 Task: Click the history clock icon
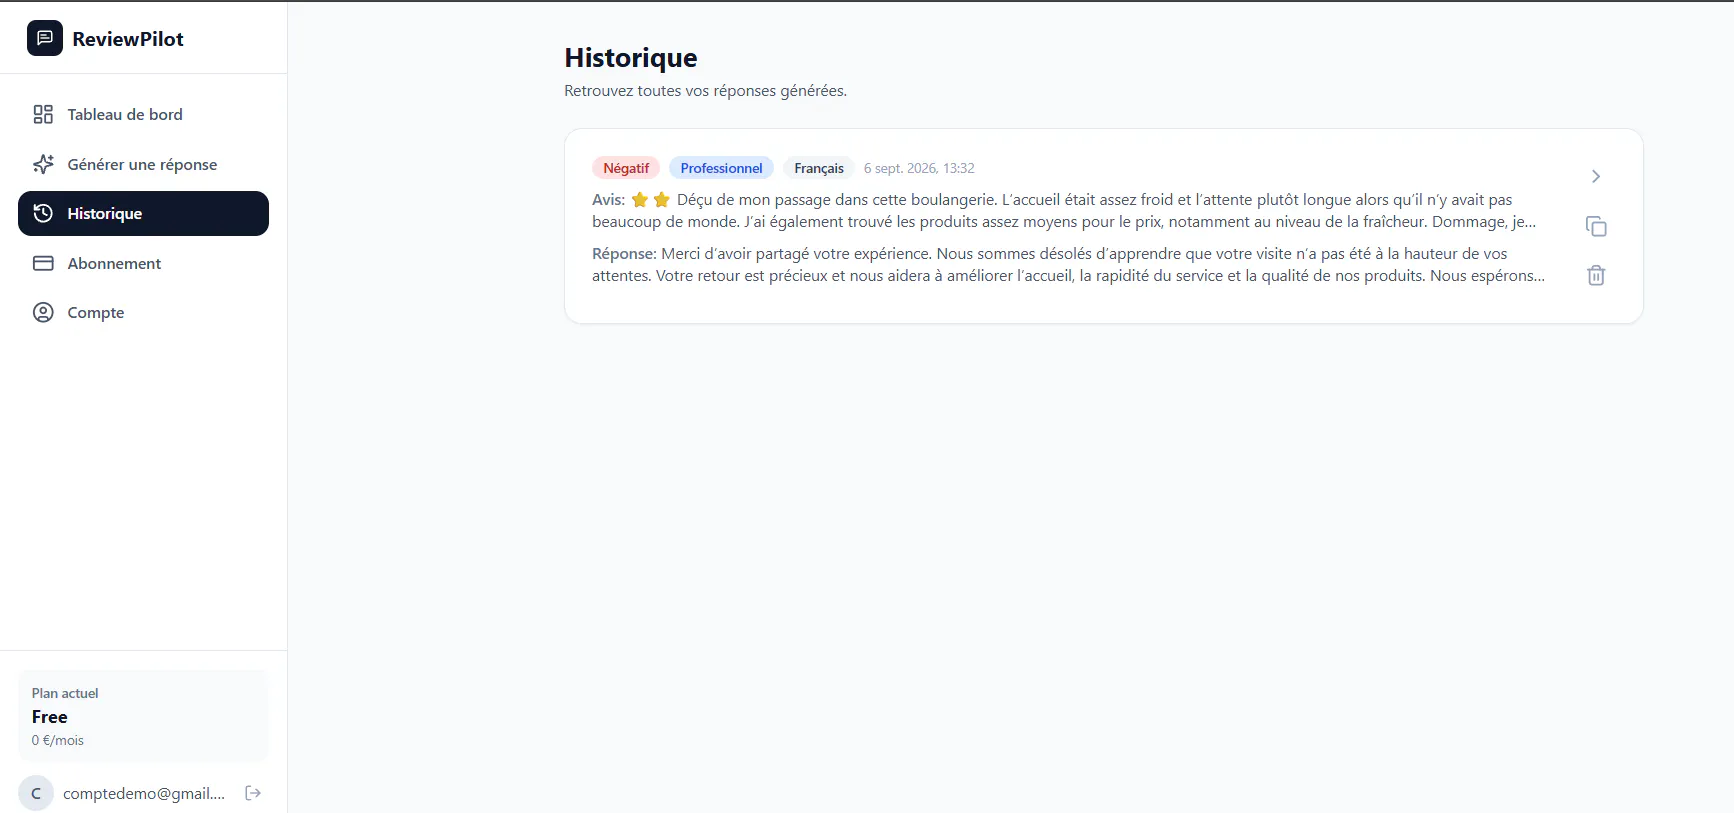point(43,213)
